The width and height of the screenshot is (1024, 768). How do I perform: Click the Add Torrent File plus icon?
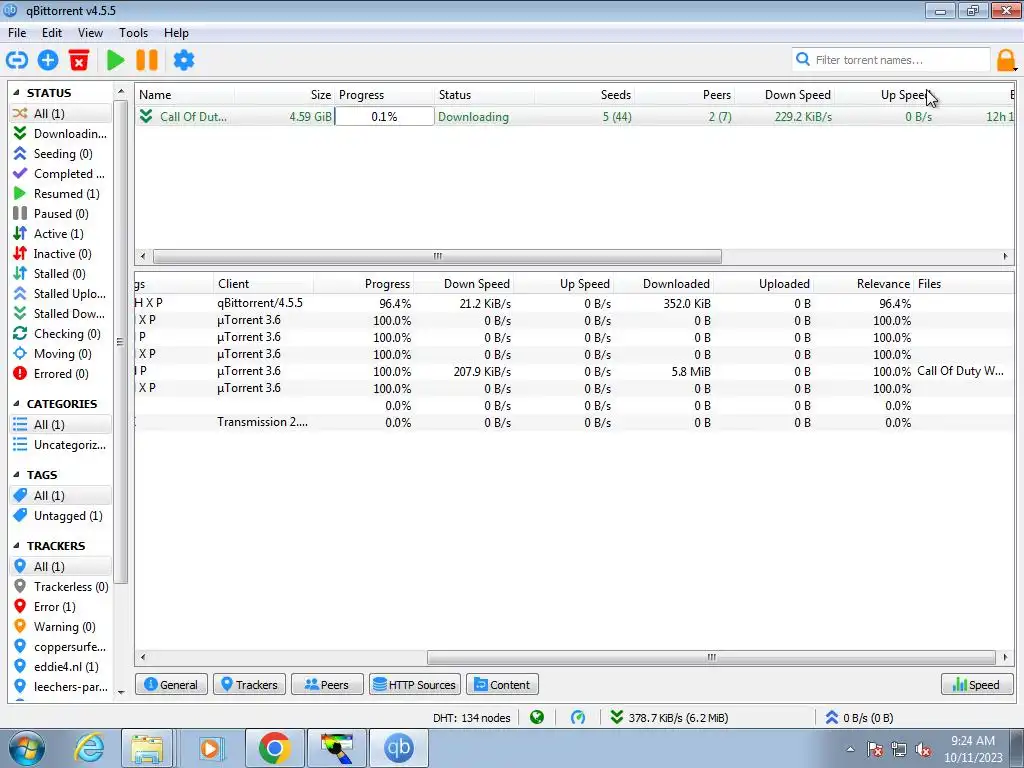(x=48, y=60)
